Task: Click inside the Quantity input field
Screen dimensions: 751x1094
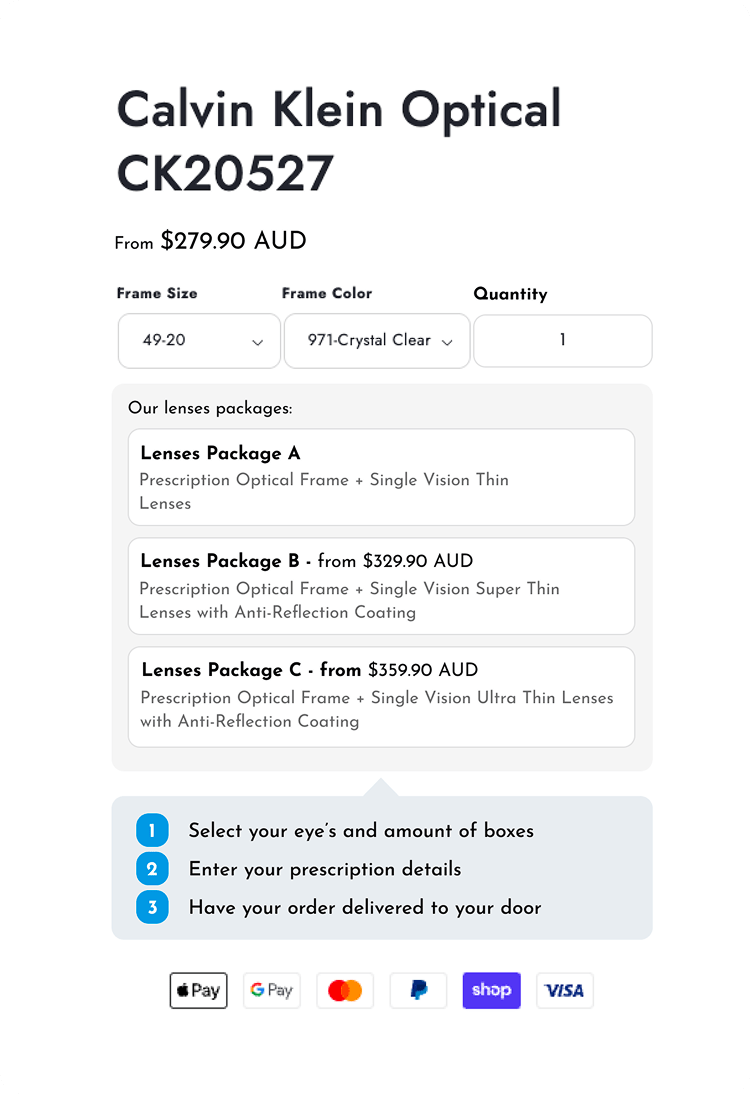Action: 562,341
